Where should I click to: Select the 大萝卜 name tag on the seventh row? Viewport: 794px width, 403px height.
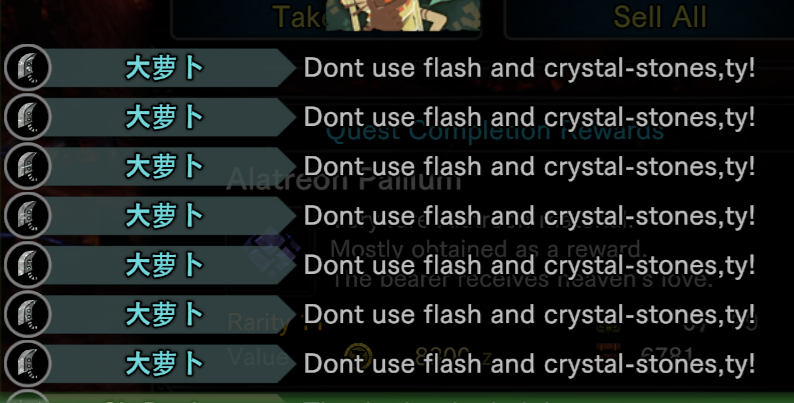click(x=165, y=364)
